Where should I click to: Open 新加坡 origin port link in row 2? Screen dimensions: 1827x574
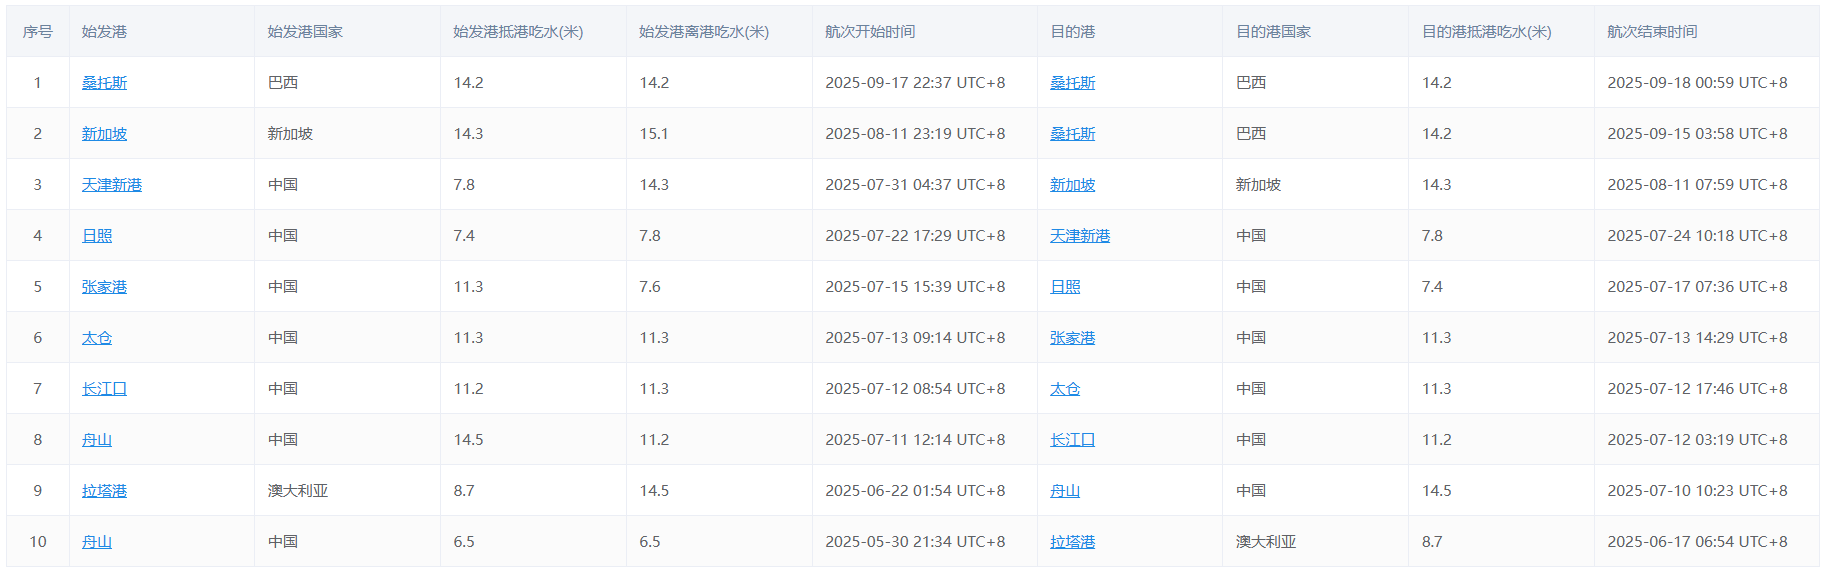[104, 134]
